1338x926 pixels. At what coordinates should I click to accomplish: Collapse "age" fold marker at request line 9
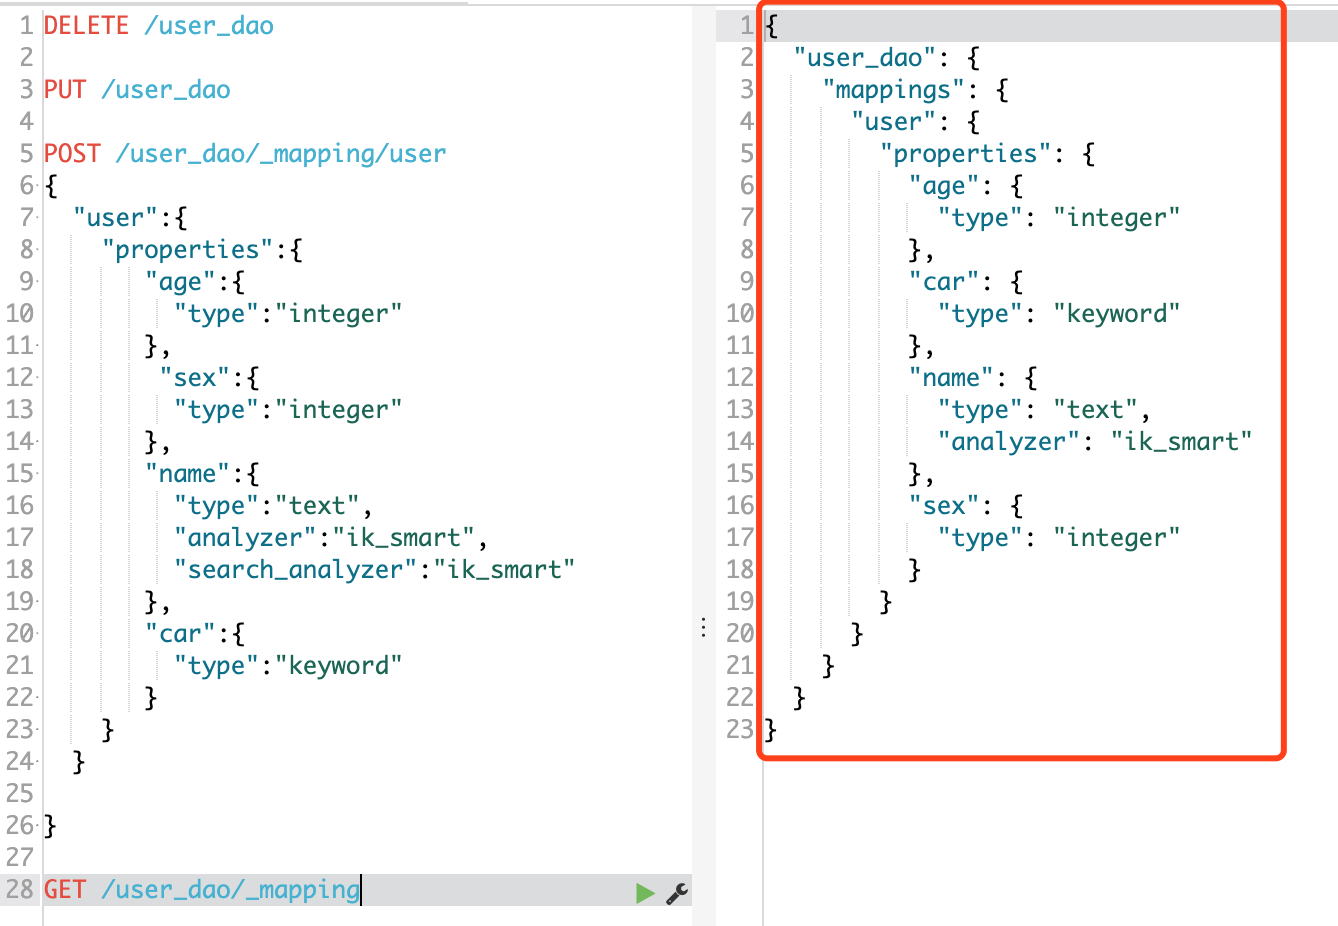click(x=38, y=282)
